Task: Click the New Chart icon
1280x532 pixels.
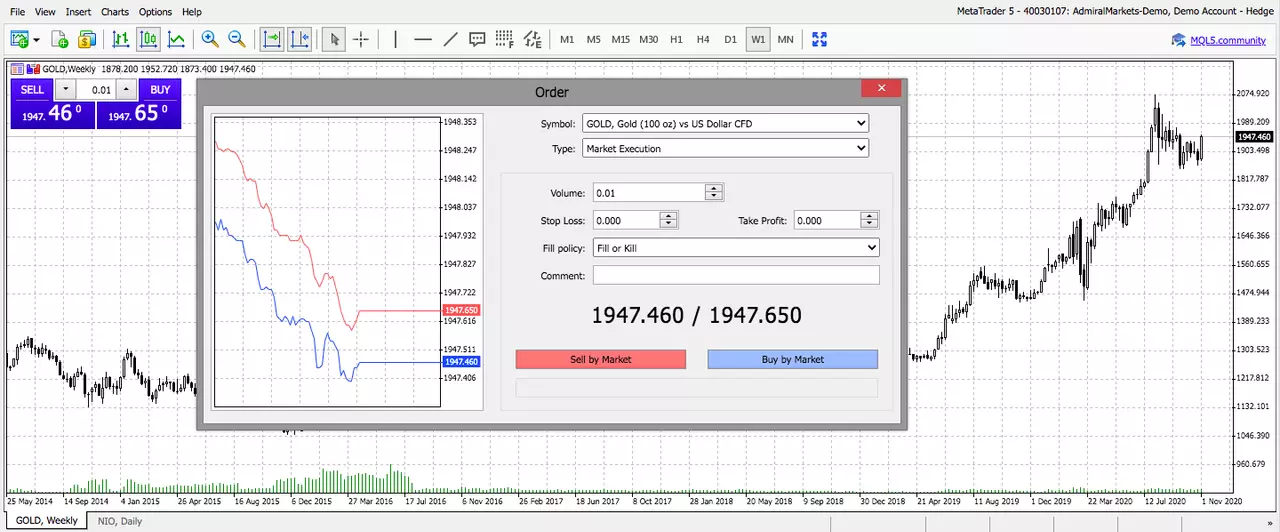Action: pos(19,40)
